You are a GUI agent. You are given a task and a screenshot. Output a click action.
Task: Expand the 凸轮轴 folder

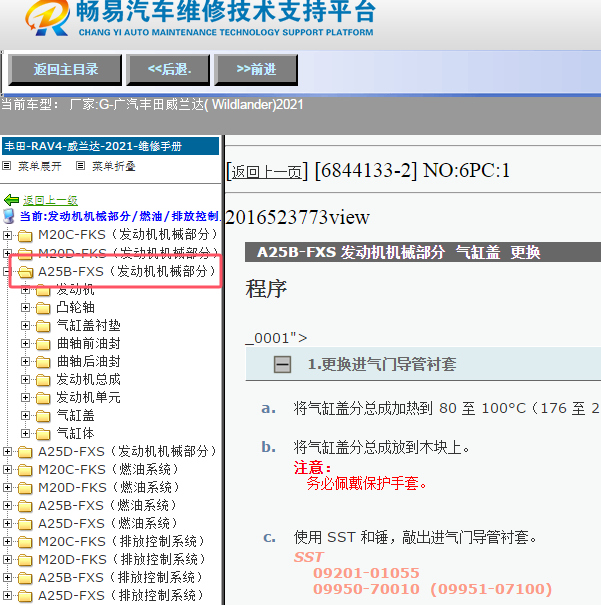(x=25, y=308)
